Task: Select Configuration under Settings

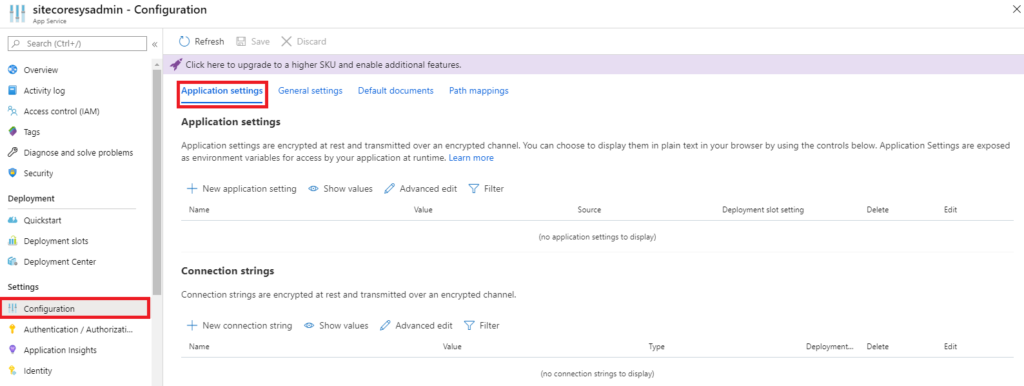Action: click(75, 308)
